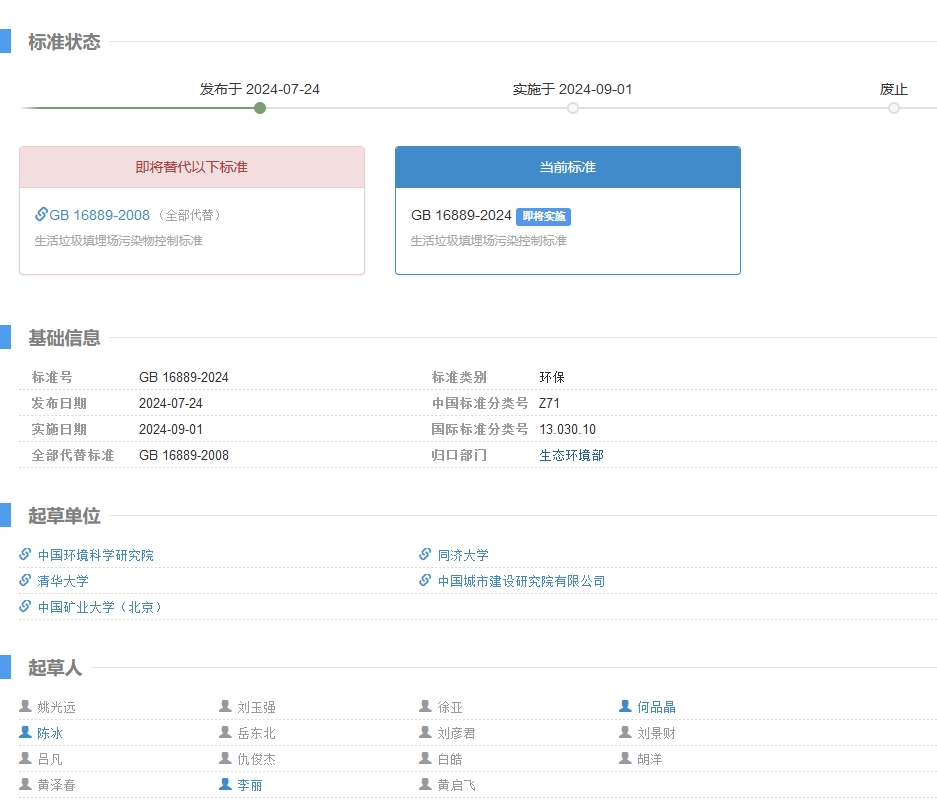The height and width of the screenshot is (812, 937).
Task: Click the 实施于 2024-09-01 timeline marker
Action: [572, 108]
